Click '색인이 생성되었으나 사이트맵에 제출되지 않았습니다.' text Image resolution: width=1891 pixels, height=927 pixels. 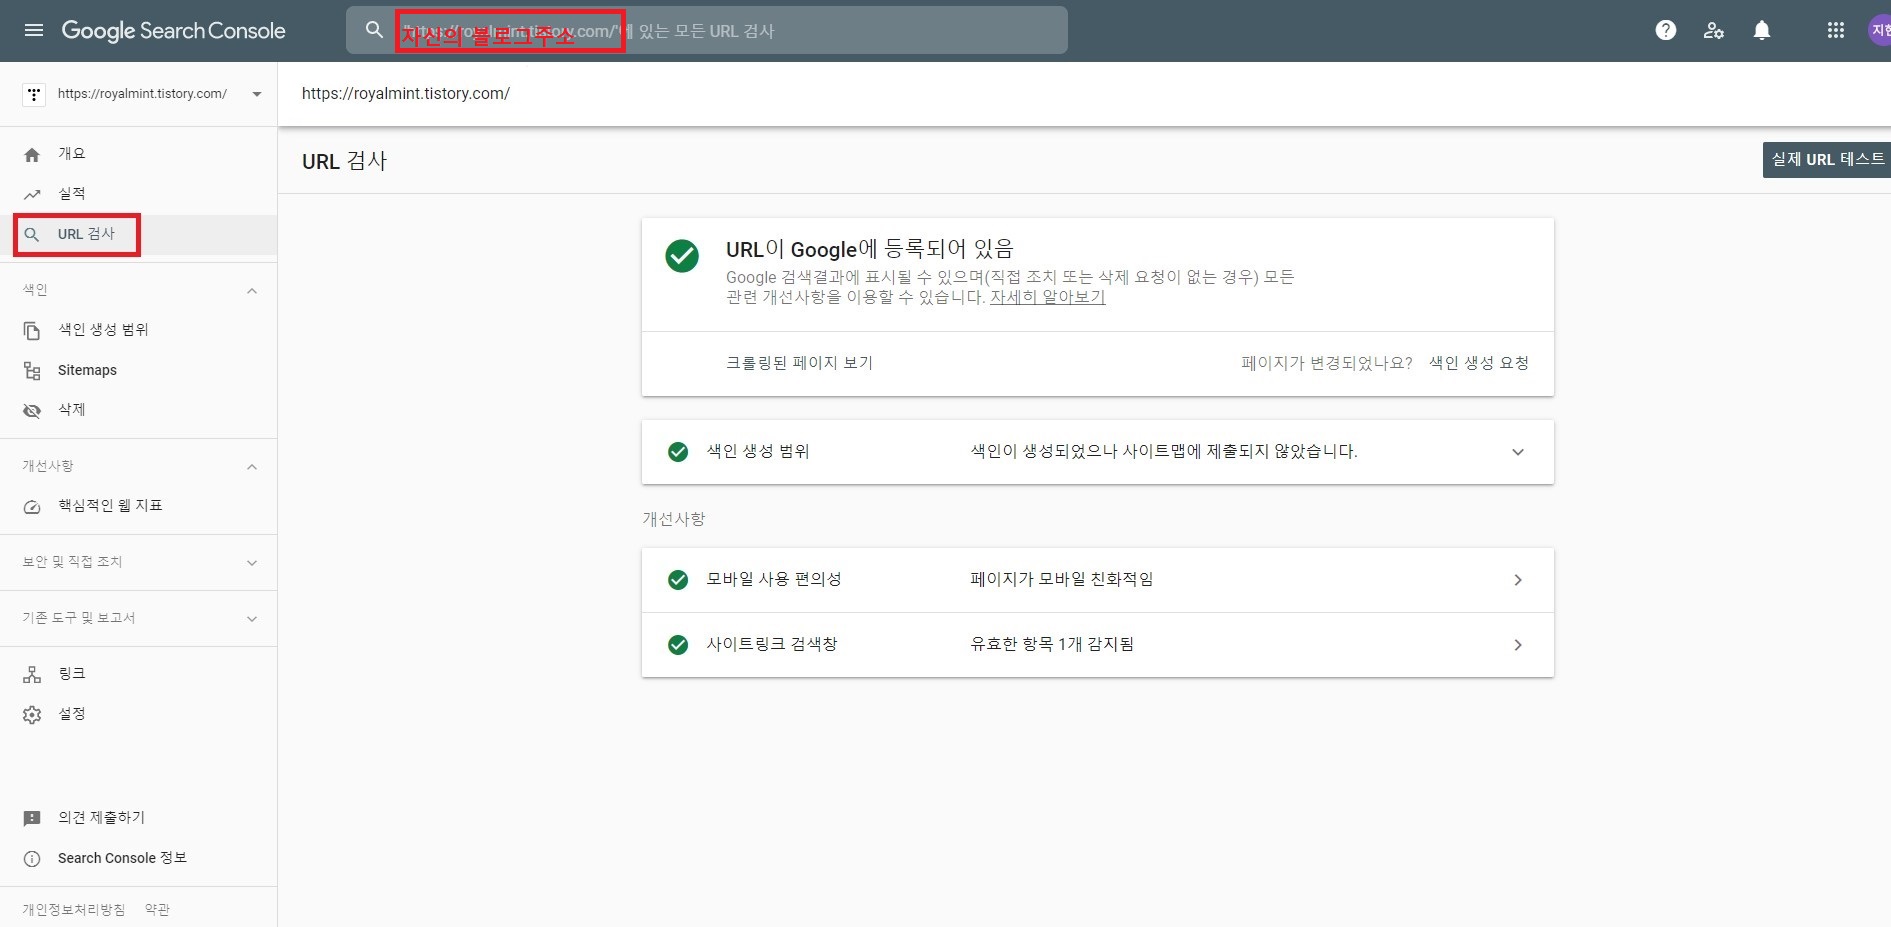tap(1164, 452)
